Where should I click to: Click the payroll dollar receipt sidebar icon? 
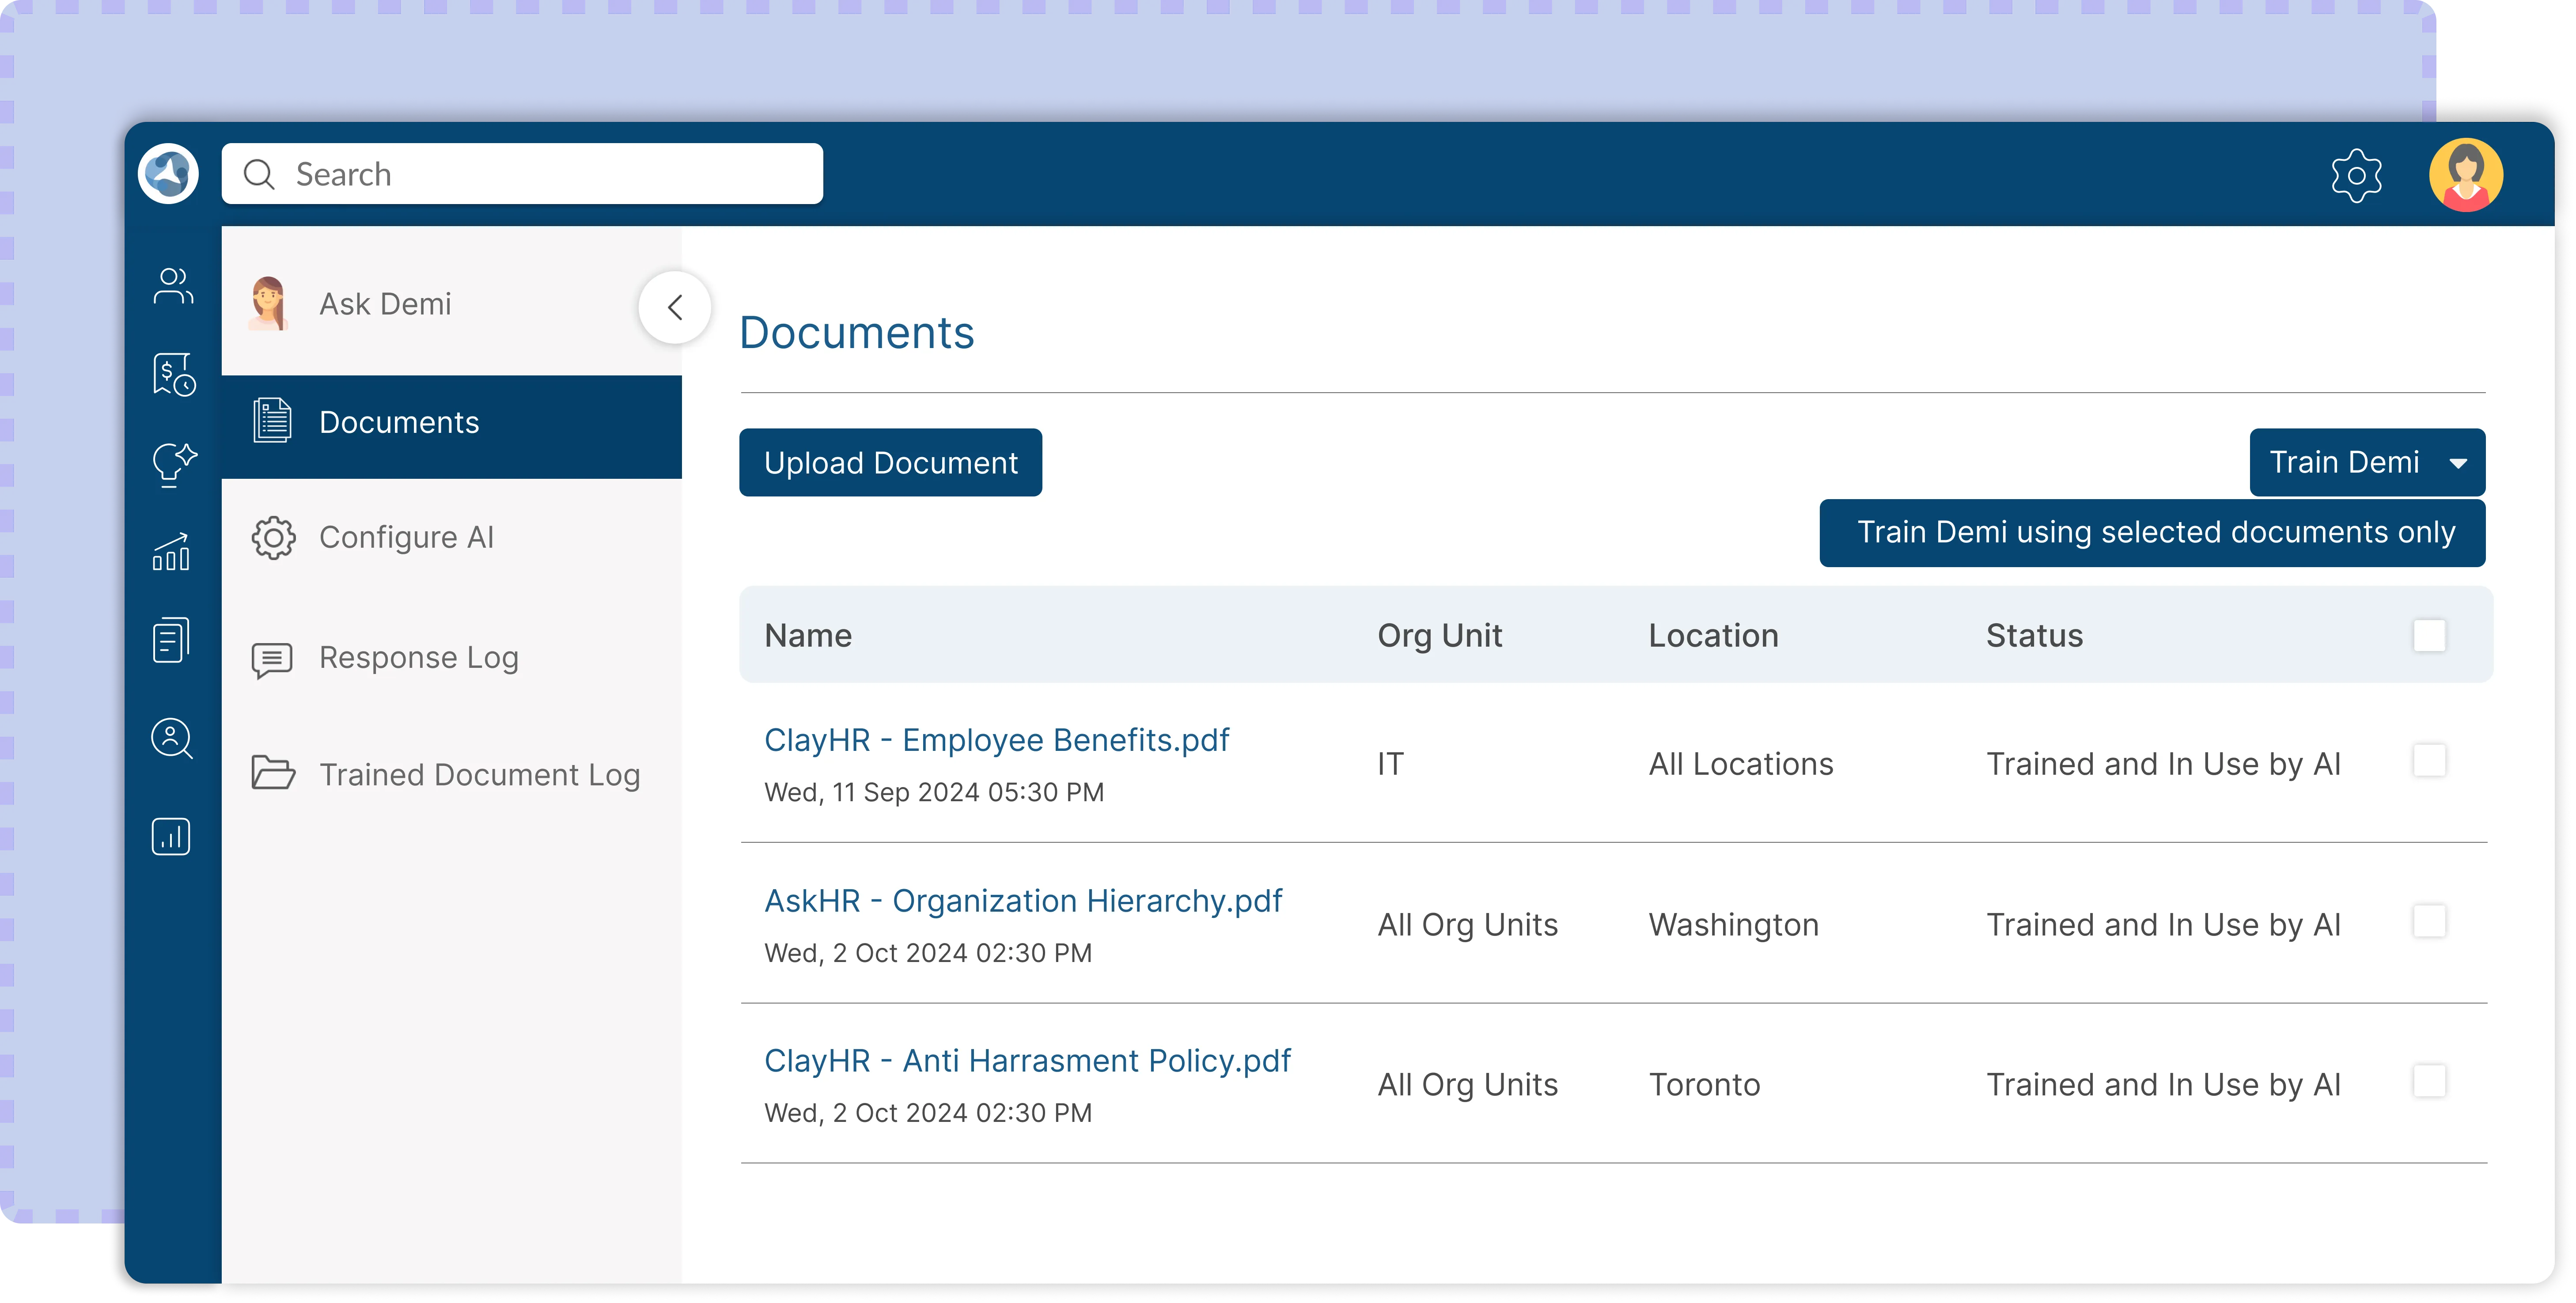[173, 374]
